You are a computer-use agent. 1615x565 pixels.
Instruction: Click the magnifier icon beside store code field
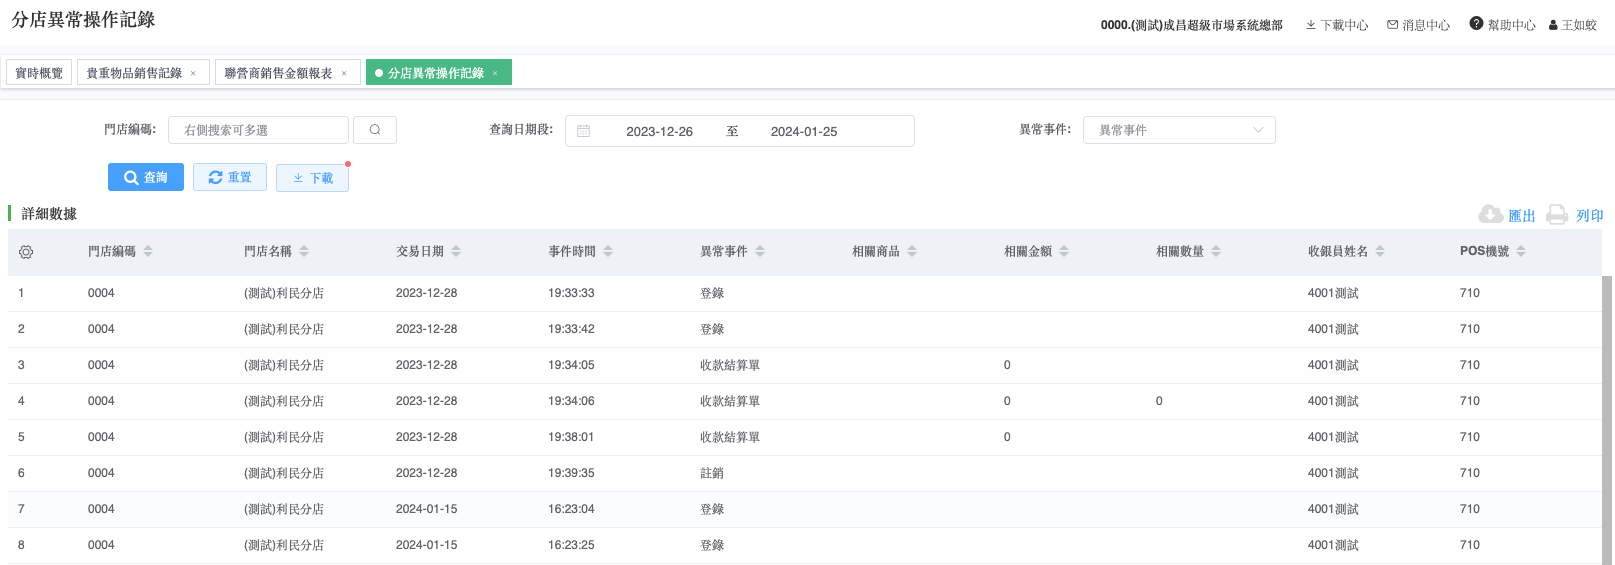375,130
